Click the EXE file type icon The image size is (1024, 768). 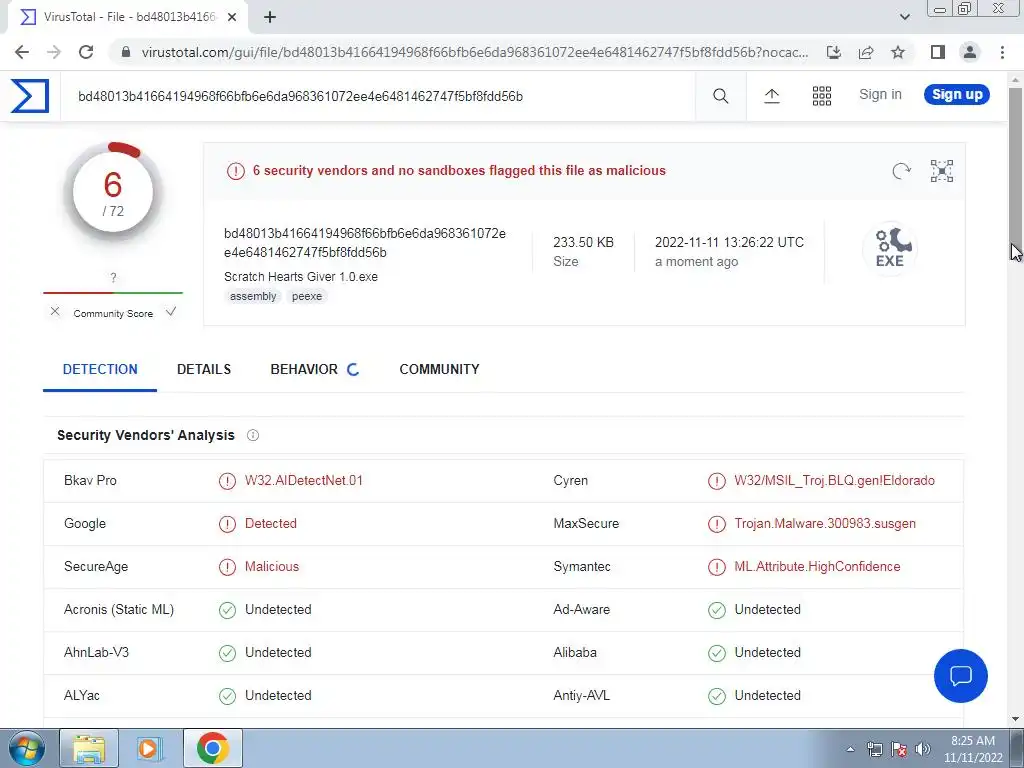click(x=890, y=248)
